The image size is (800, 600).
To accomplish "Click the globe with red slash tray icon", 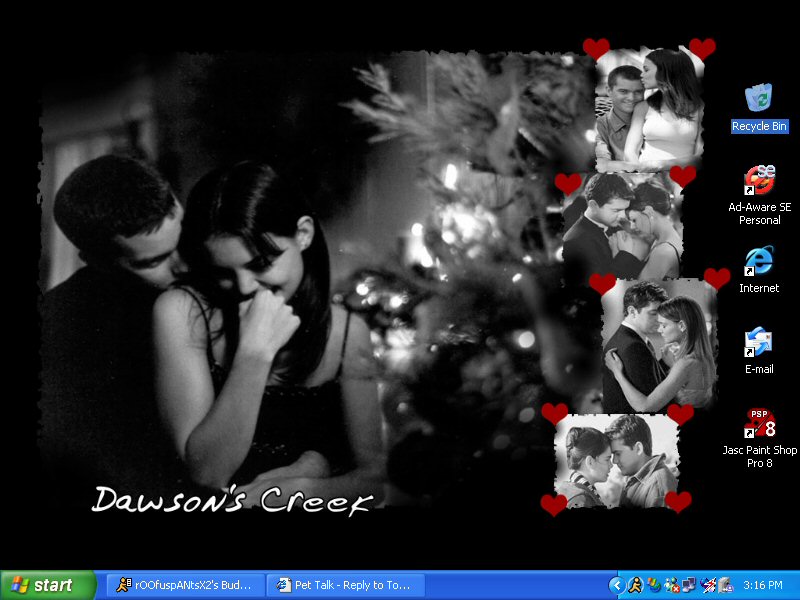I will point(708,585).
